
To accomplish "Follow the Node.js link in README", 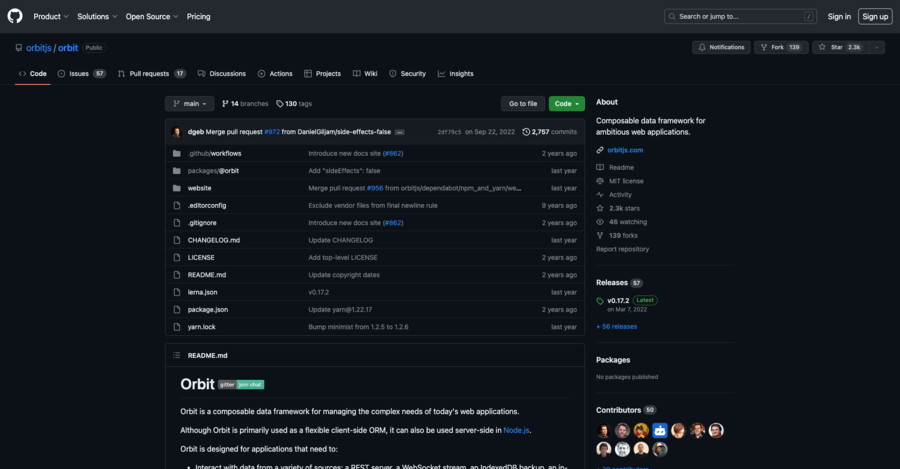I will (x=516, y=430).
